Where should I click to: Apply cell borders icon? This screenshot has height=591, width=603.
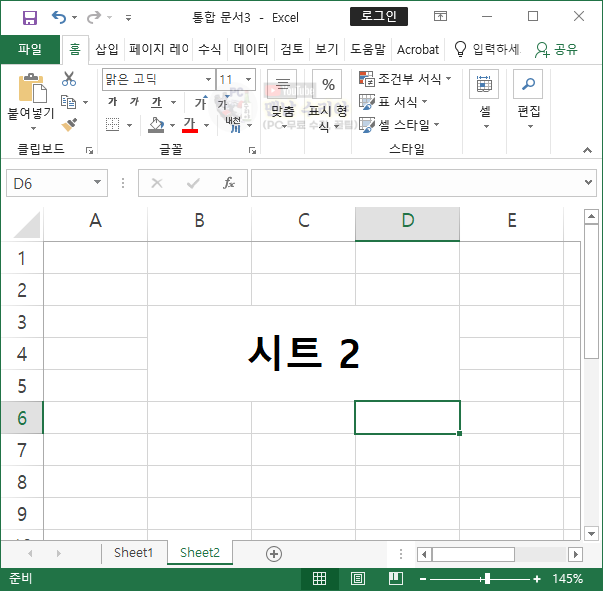(x=113, y=125)
